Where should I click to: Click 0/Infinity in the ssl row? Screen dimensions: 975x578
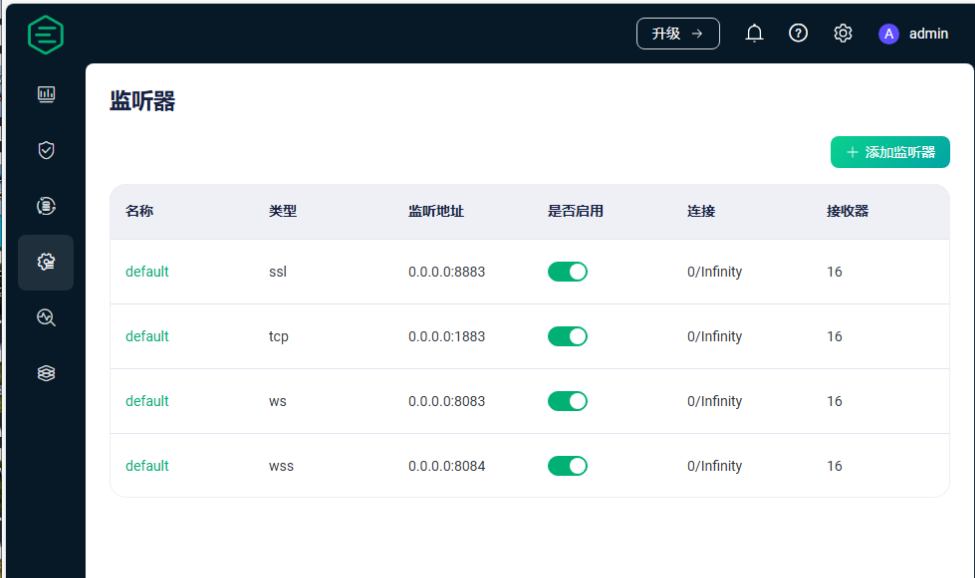(x=714, y=272)
